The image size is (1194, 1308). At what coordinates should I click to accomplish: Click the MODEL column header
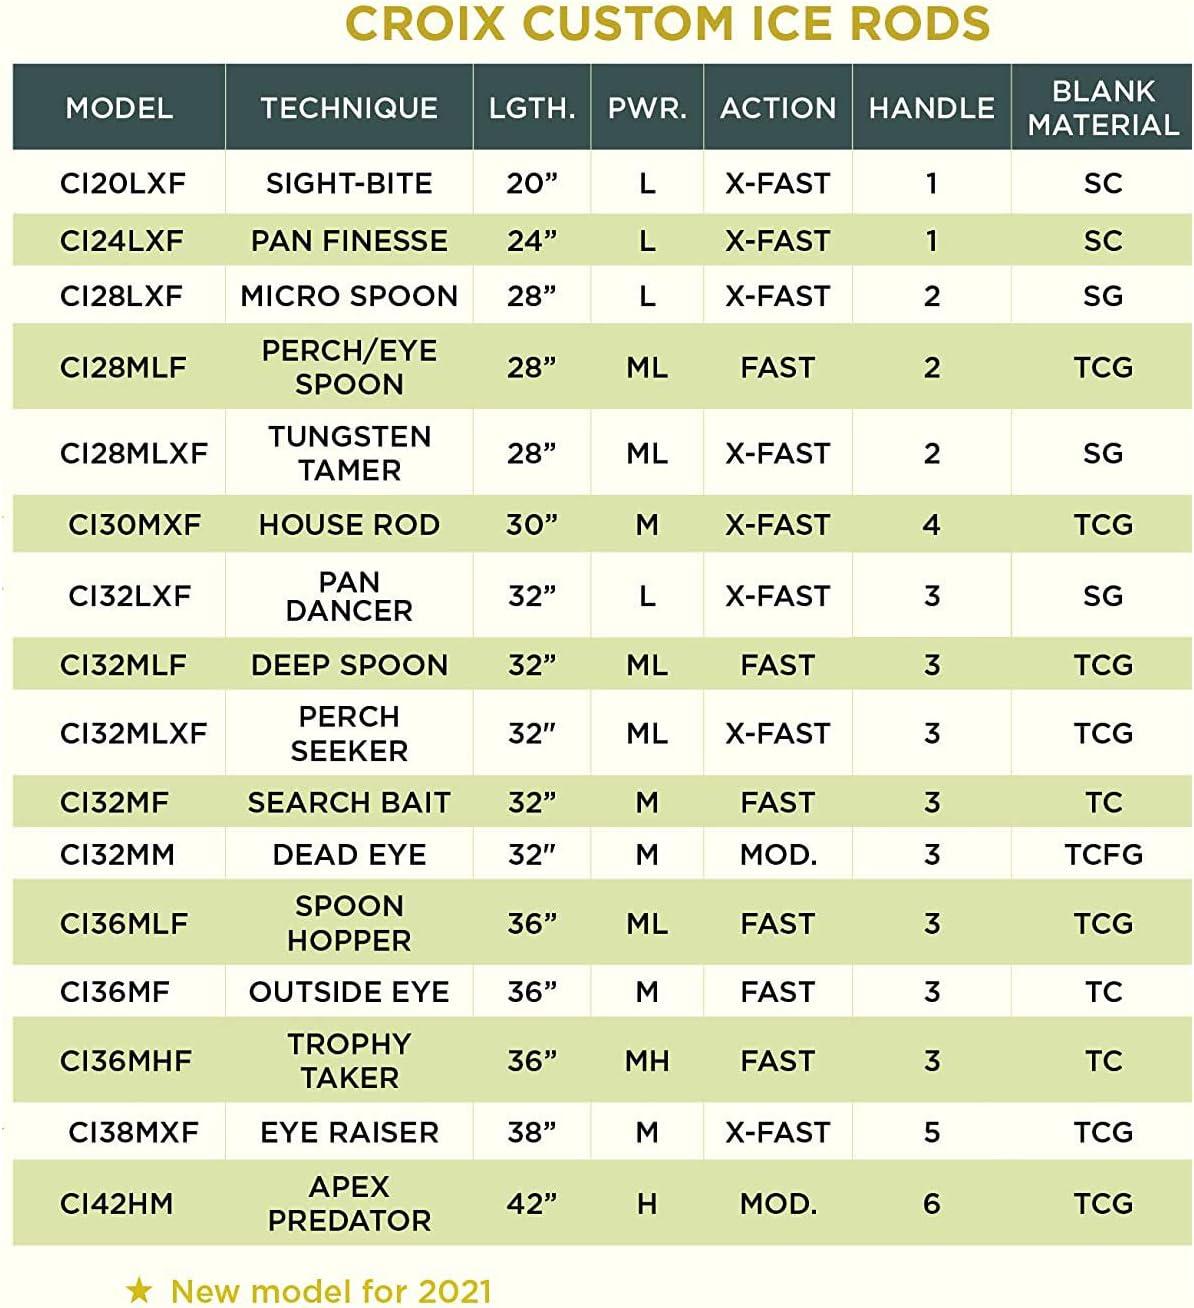pyautogui.click(x=119, y=108)
